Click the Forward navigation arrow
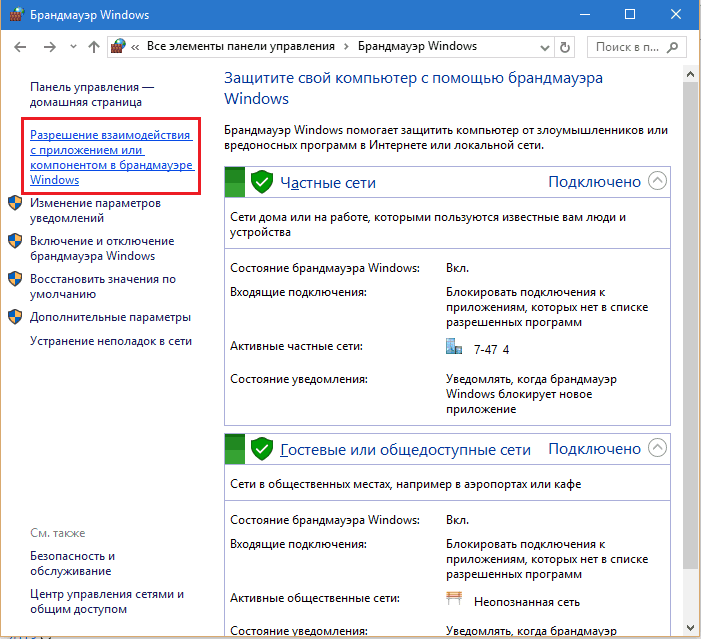Viewport: 701px width, 639px height. coord(50,47)
